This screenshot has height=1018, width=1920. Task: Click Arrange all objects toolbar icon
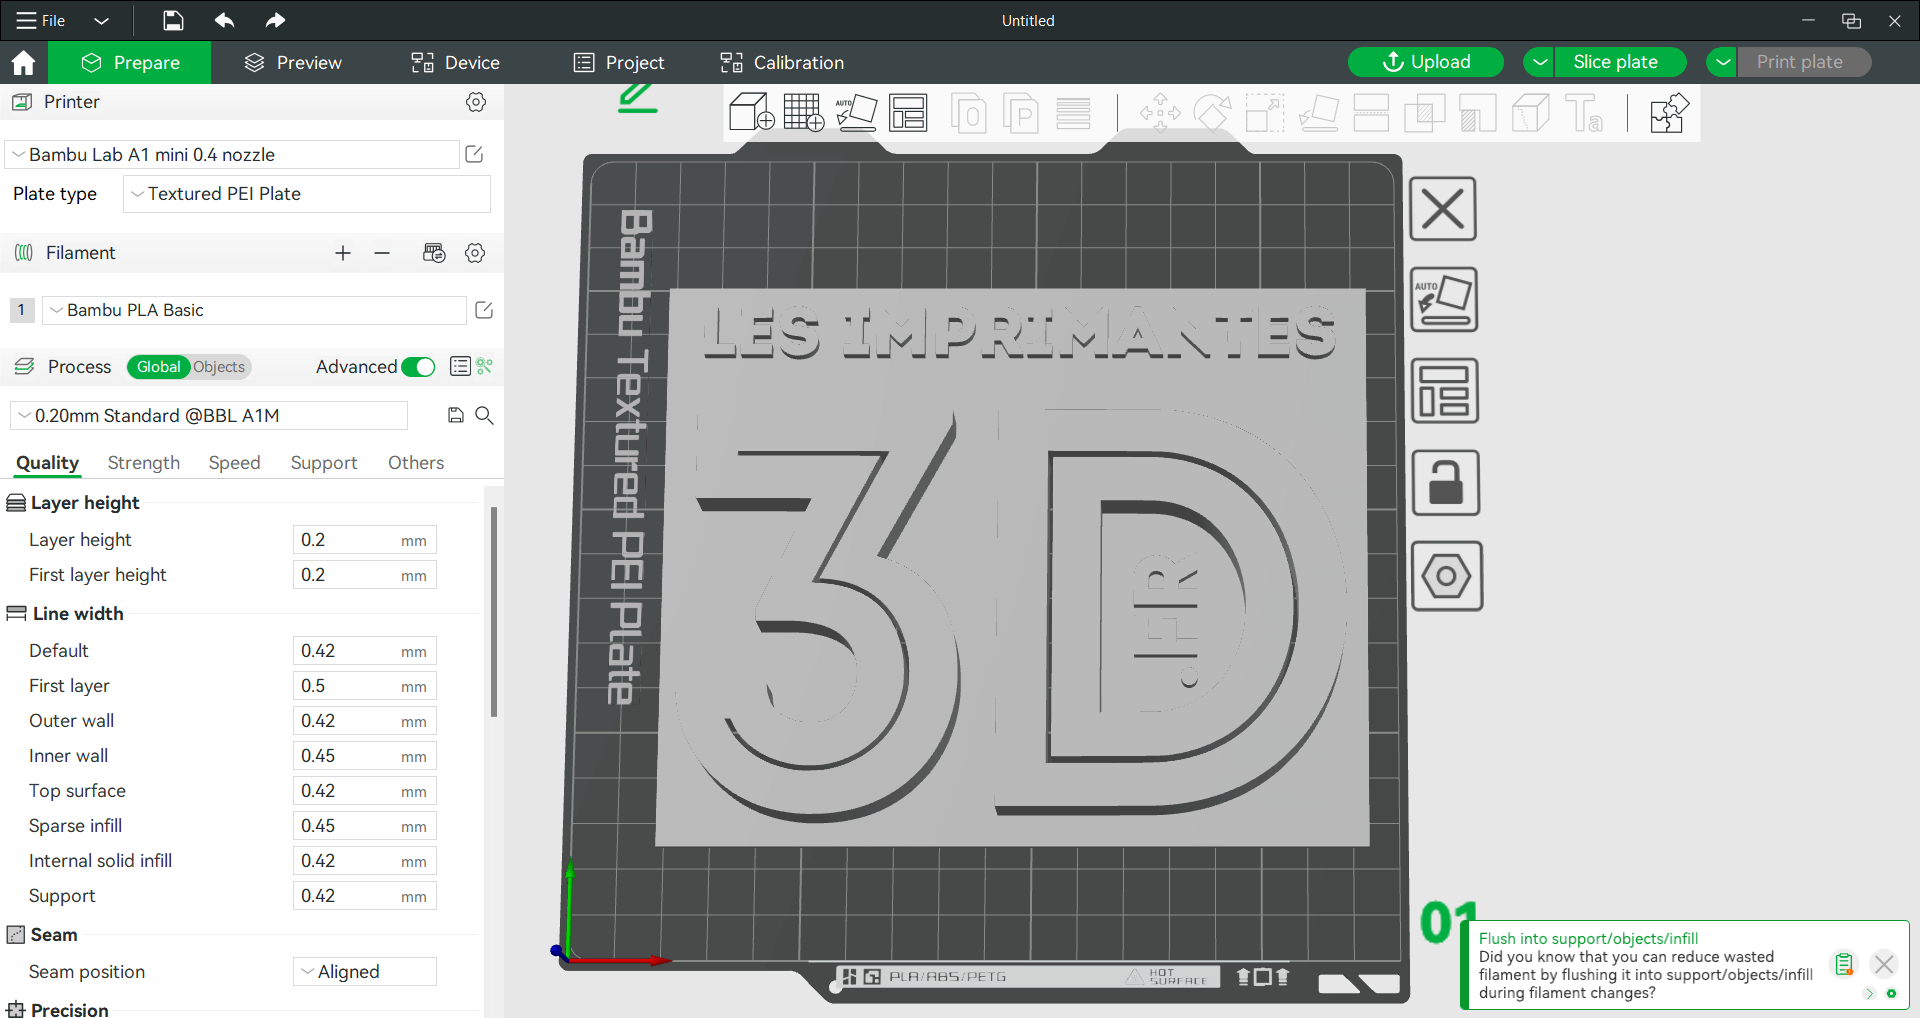click(908, 112)
